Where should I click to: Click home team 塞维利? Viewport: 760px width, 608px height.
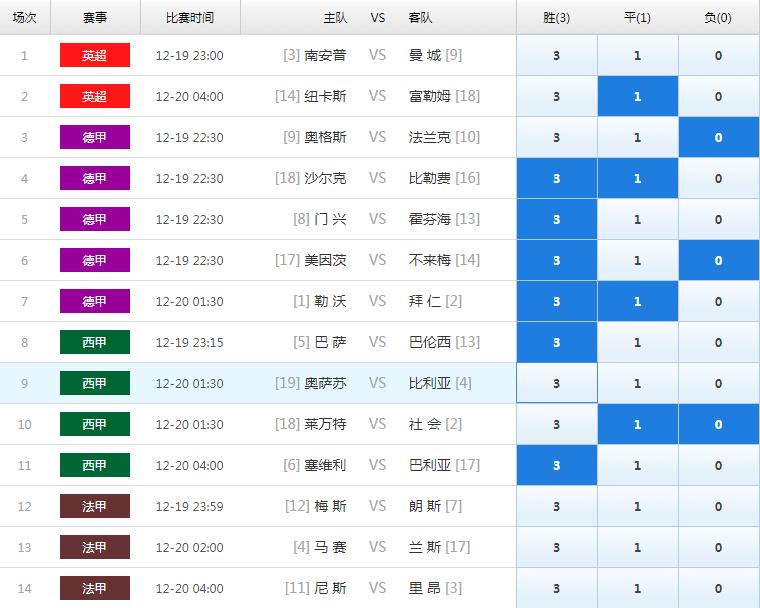pos(325,465)
